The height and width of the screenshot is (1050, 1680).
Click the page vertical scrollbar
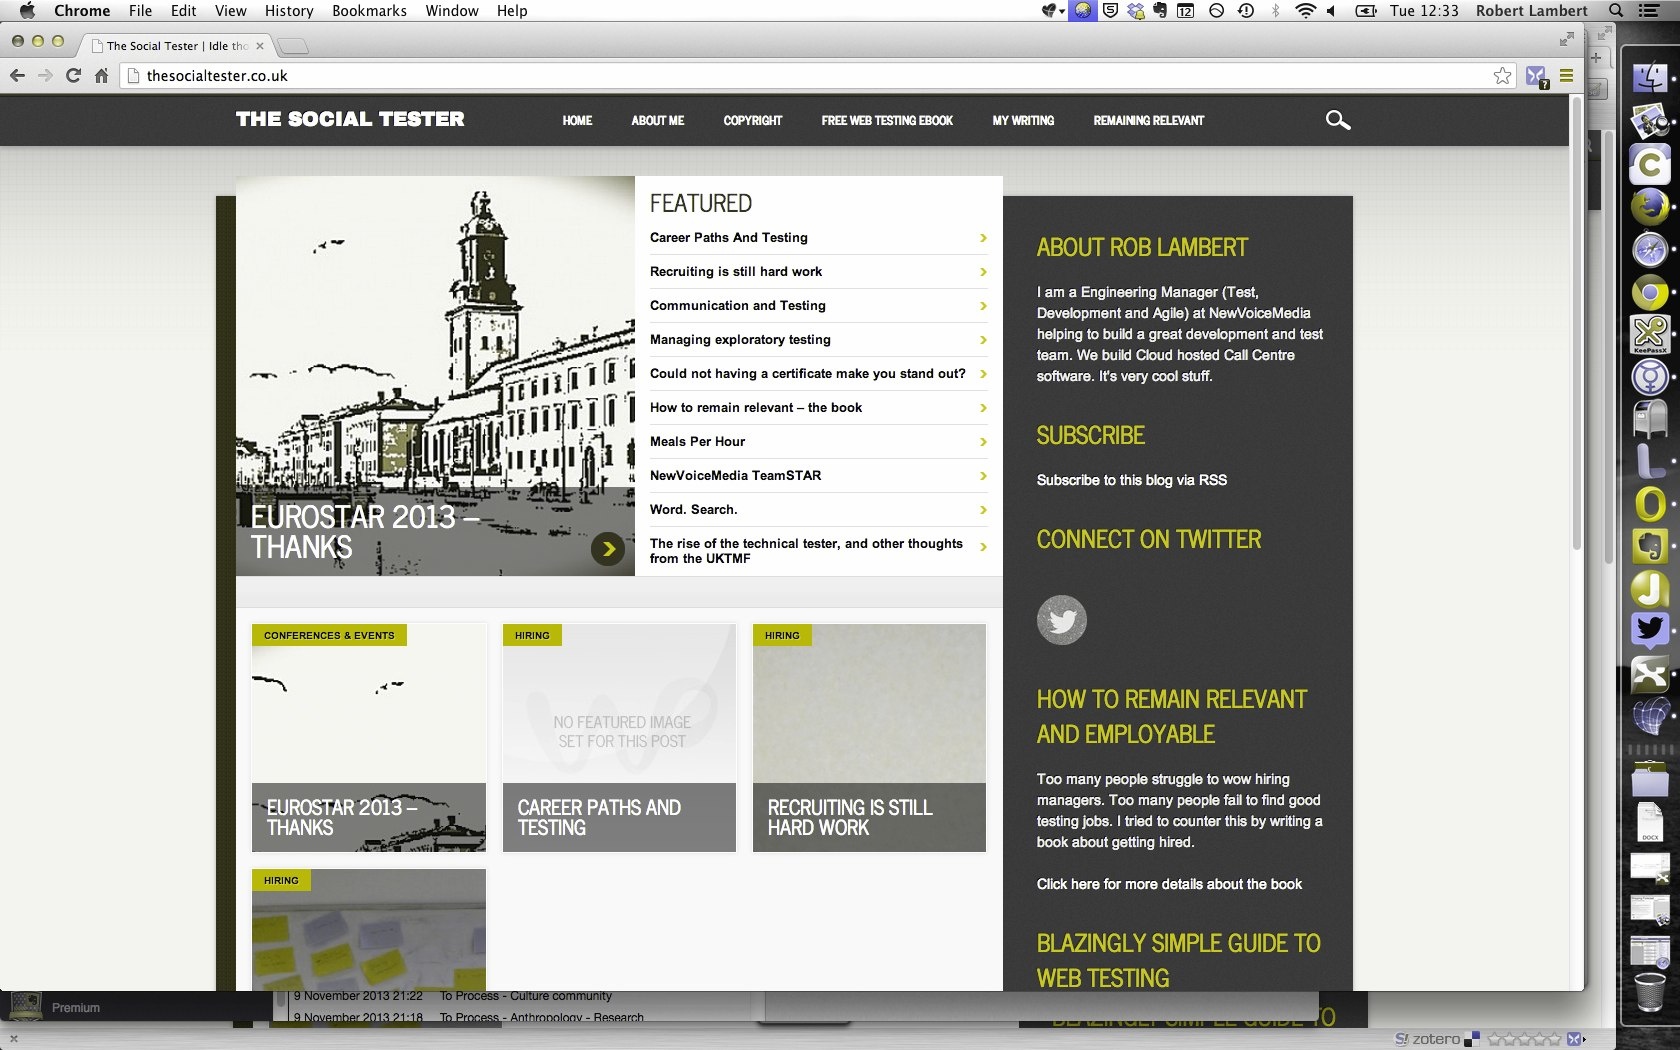click(1576, 322)
